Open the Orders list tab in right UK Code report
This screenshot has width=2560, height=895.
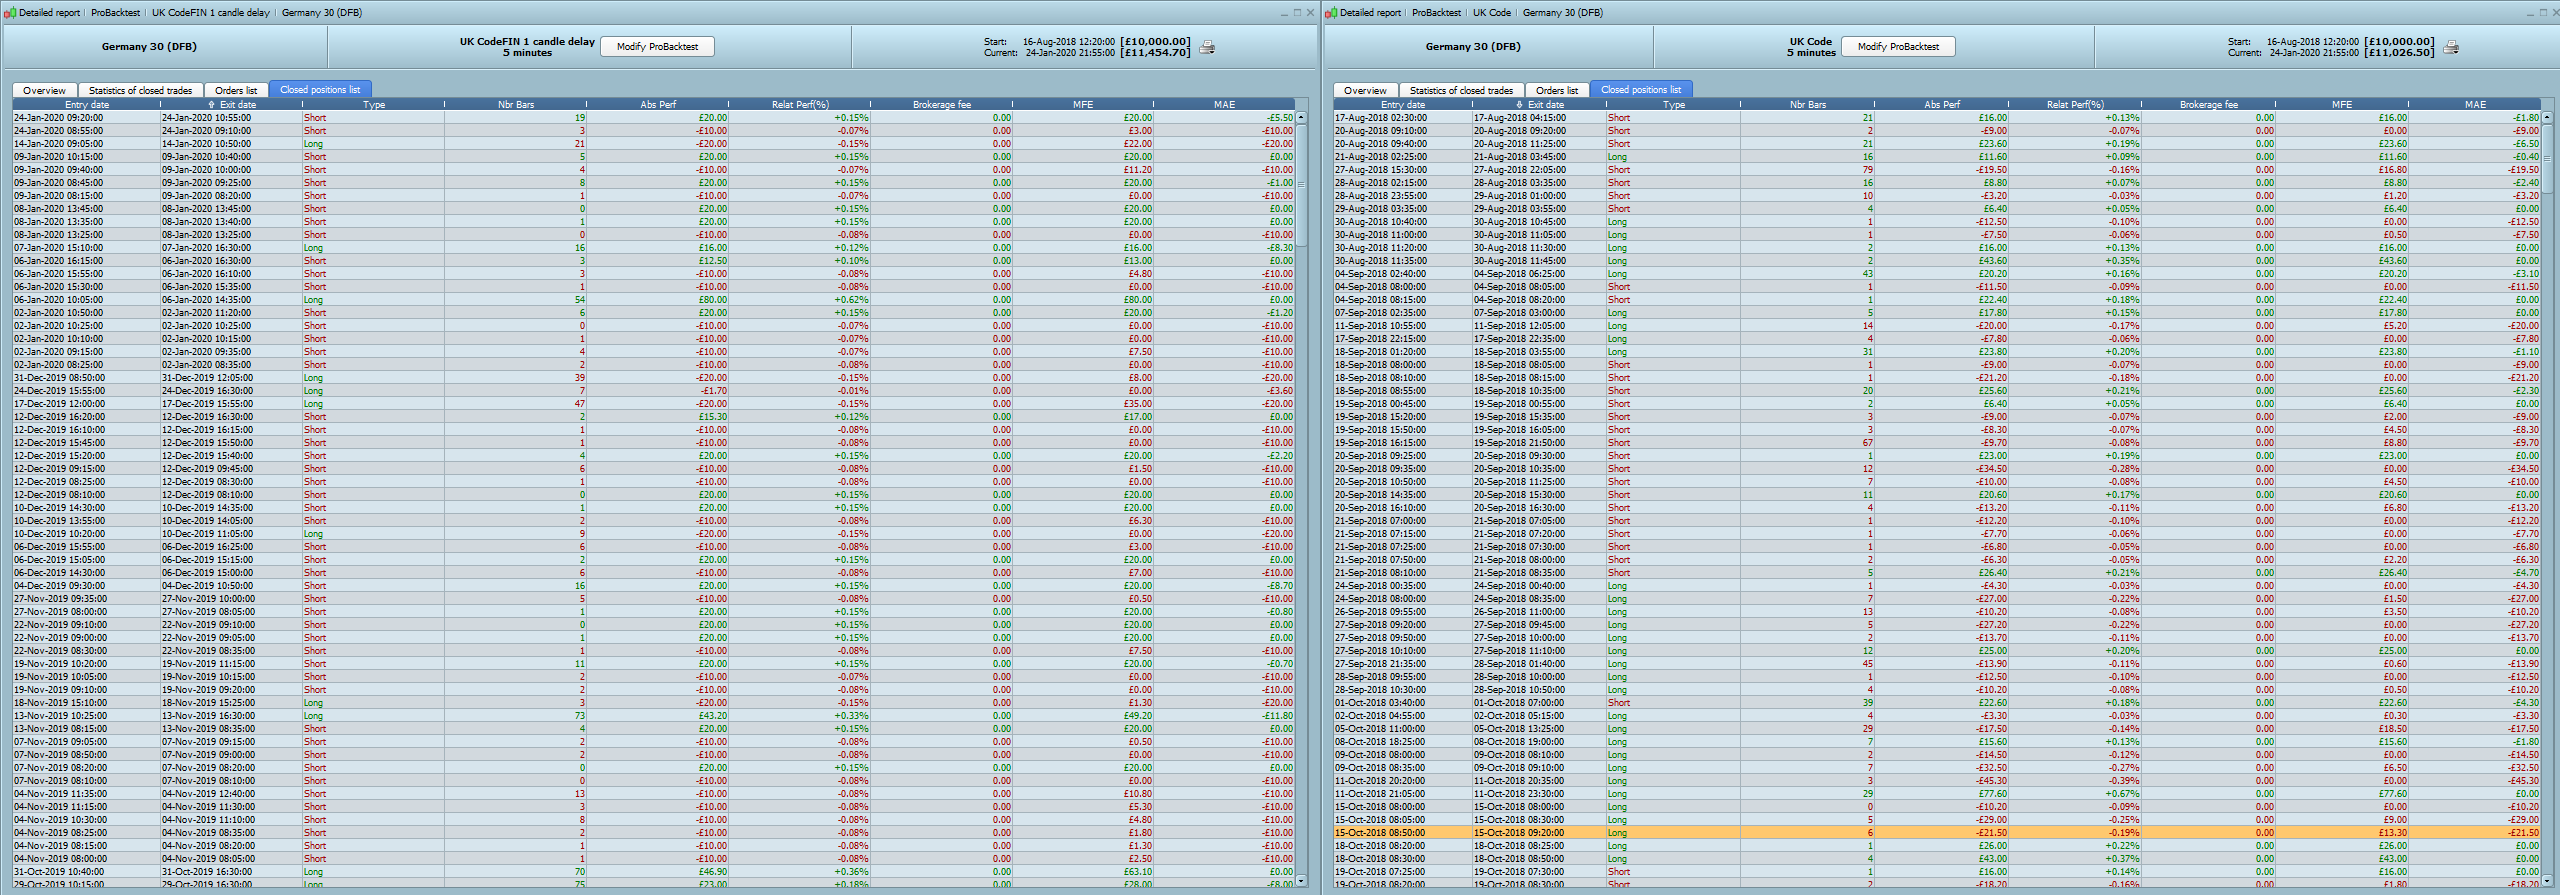pos(1557,90)
